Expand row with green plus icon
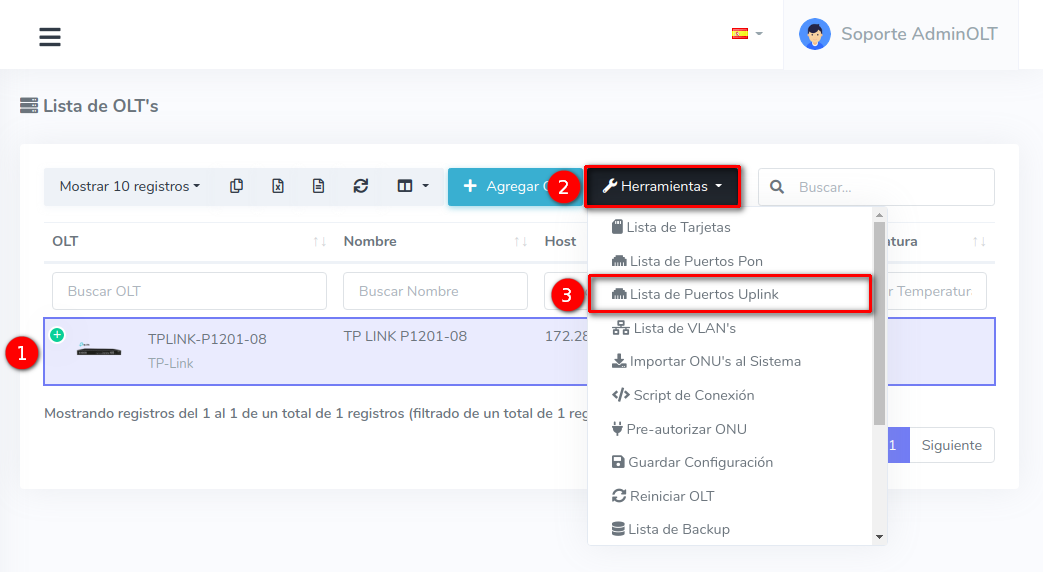The image size is (1043, 572). pos(57,335)
